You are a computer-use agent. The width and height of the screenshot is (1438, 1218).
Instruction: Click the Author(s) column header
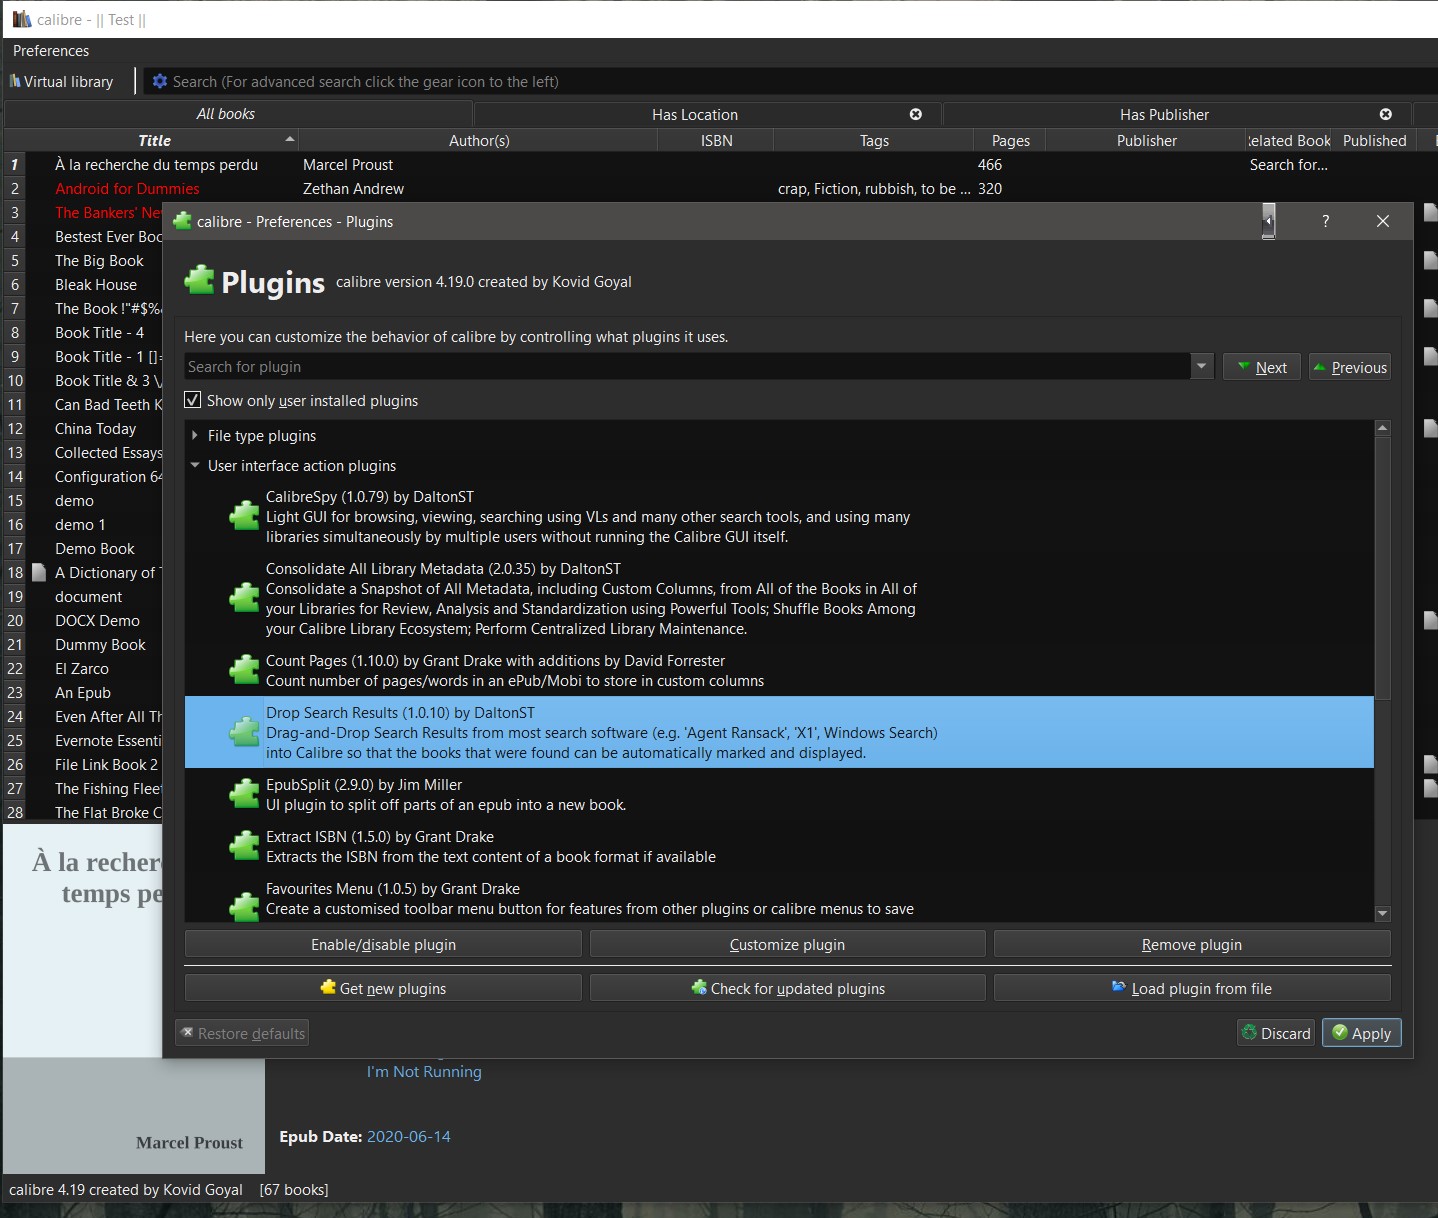click(x=479, y=140)
